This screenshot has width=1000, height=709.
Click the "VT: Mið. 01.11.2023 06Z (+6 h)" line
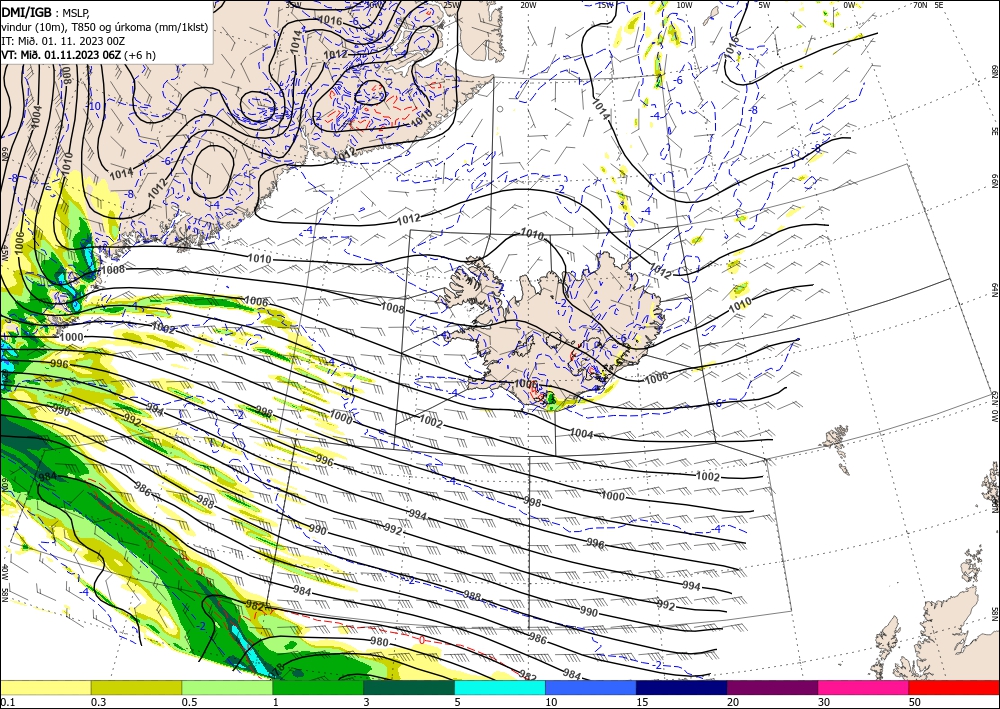click(78, 55)
